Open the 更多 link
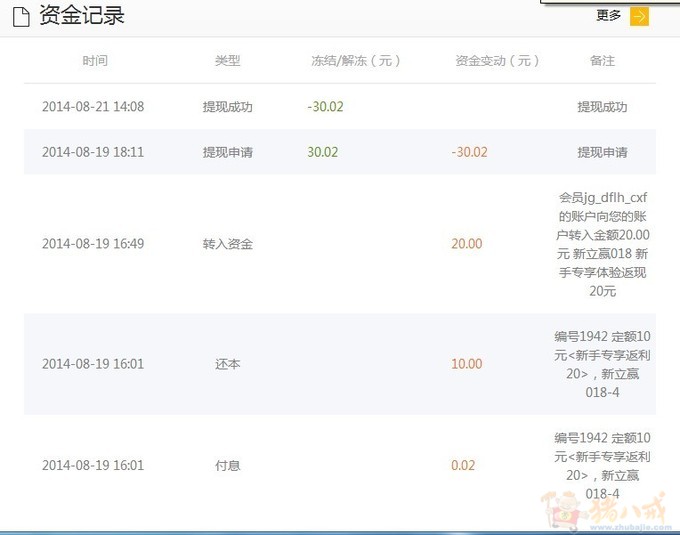 (608, 16)
